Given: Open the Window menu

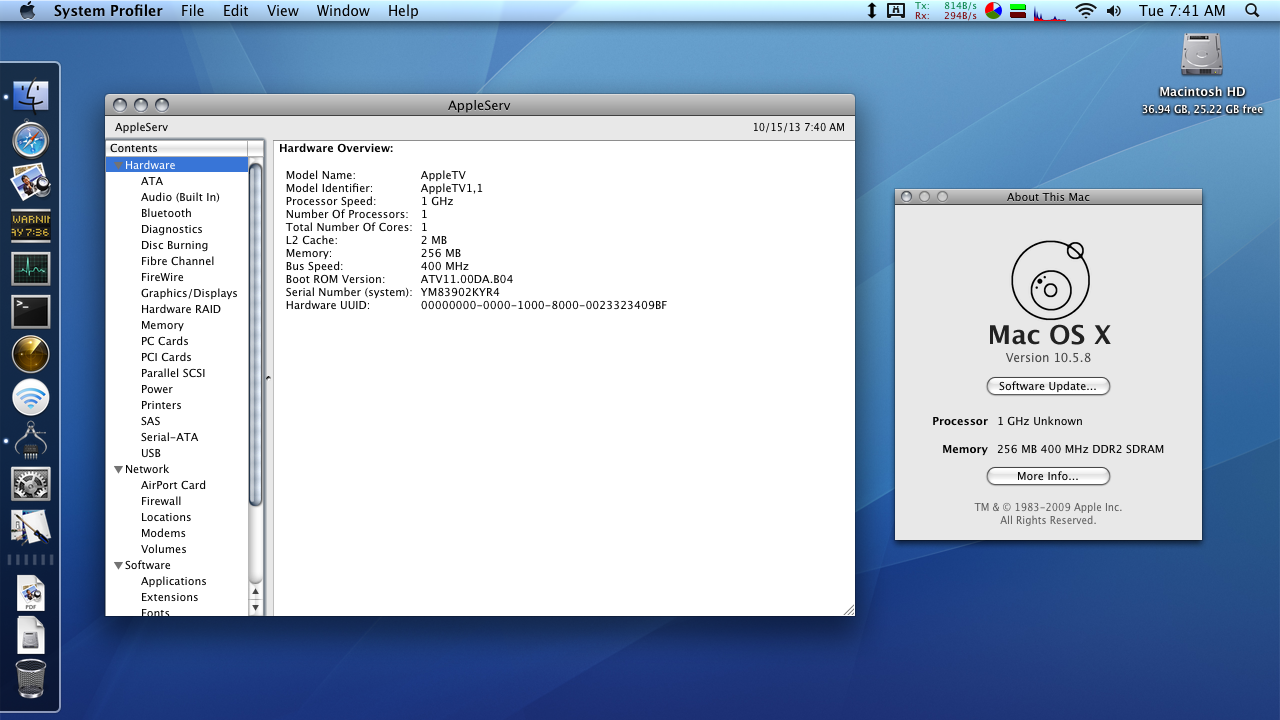Looking at the screenshot, I should click(343, 11).
